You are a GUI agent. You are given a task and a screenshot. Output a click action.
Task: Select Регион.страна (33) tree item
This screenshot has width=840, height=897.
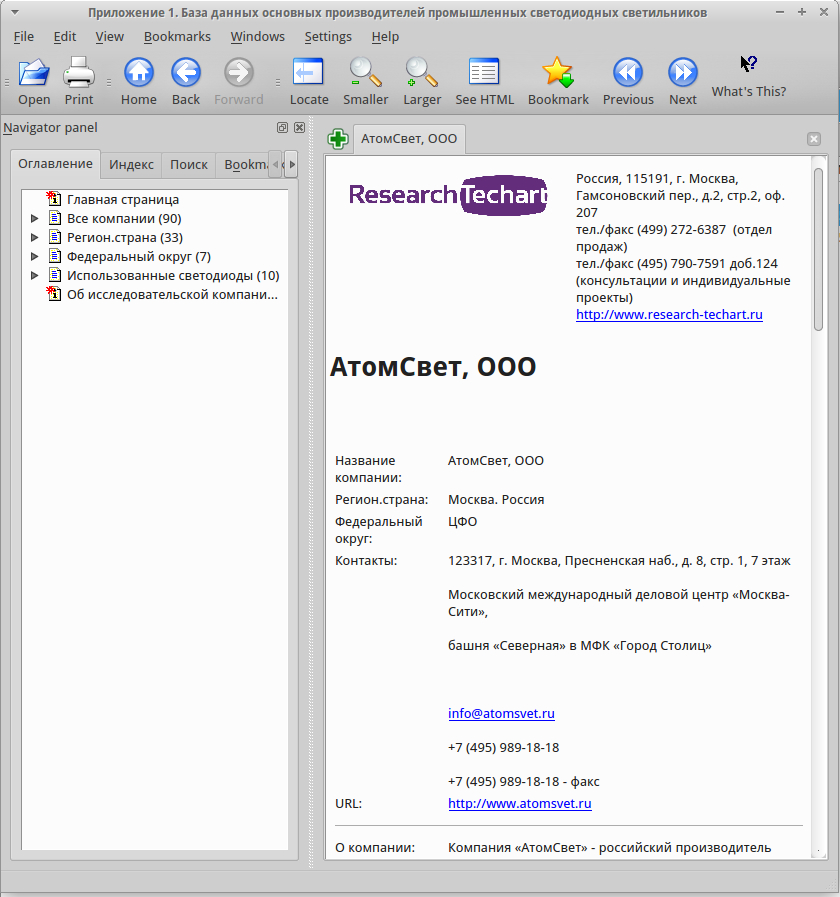[x=125, y=237]
